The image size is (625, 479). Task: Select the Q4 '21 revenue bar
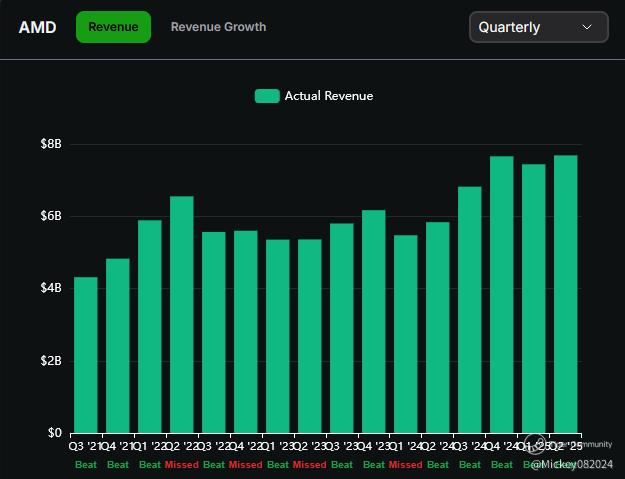(x=118, y=346)
